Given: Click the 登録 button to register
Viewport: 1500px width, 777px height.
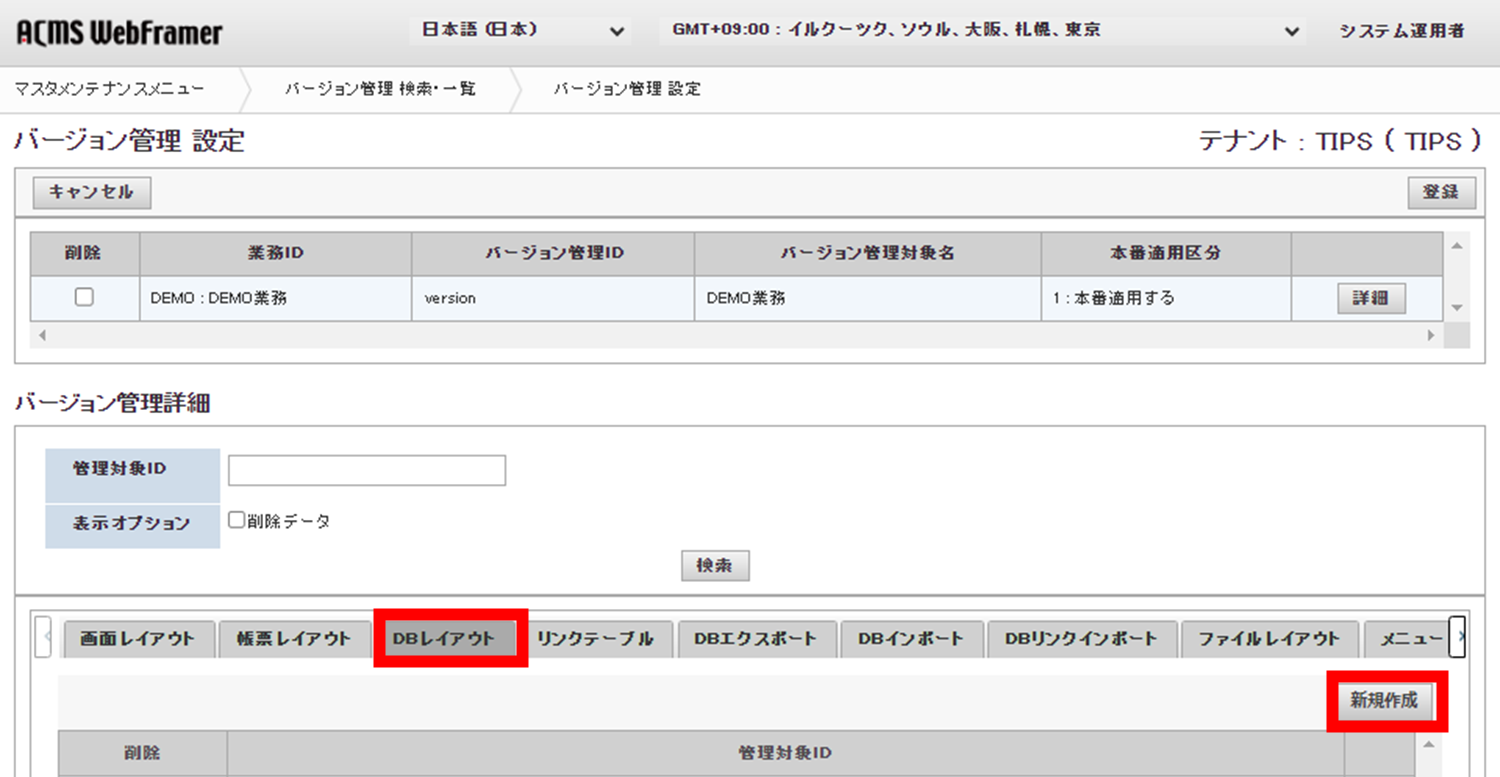Looking at the screenshot, I should (1442, 193).
